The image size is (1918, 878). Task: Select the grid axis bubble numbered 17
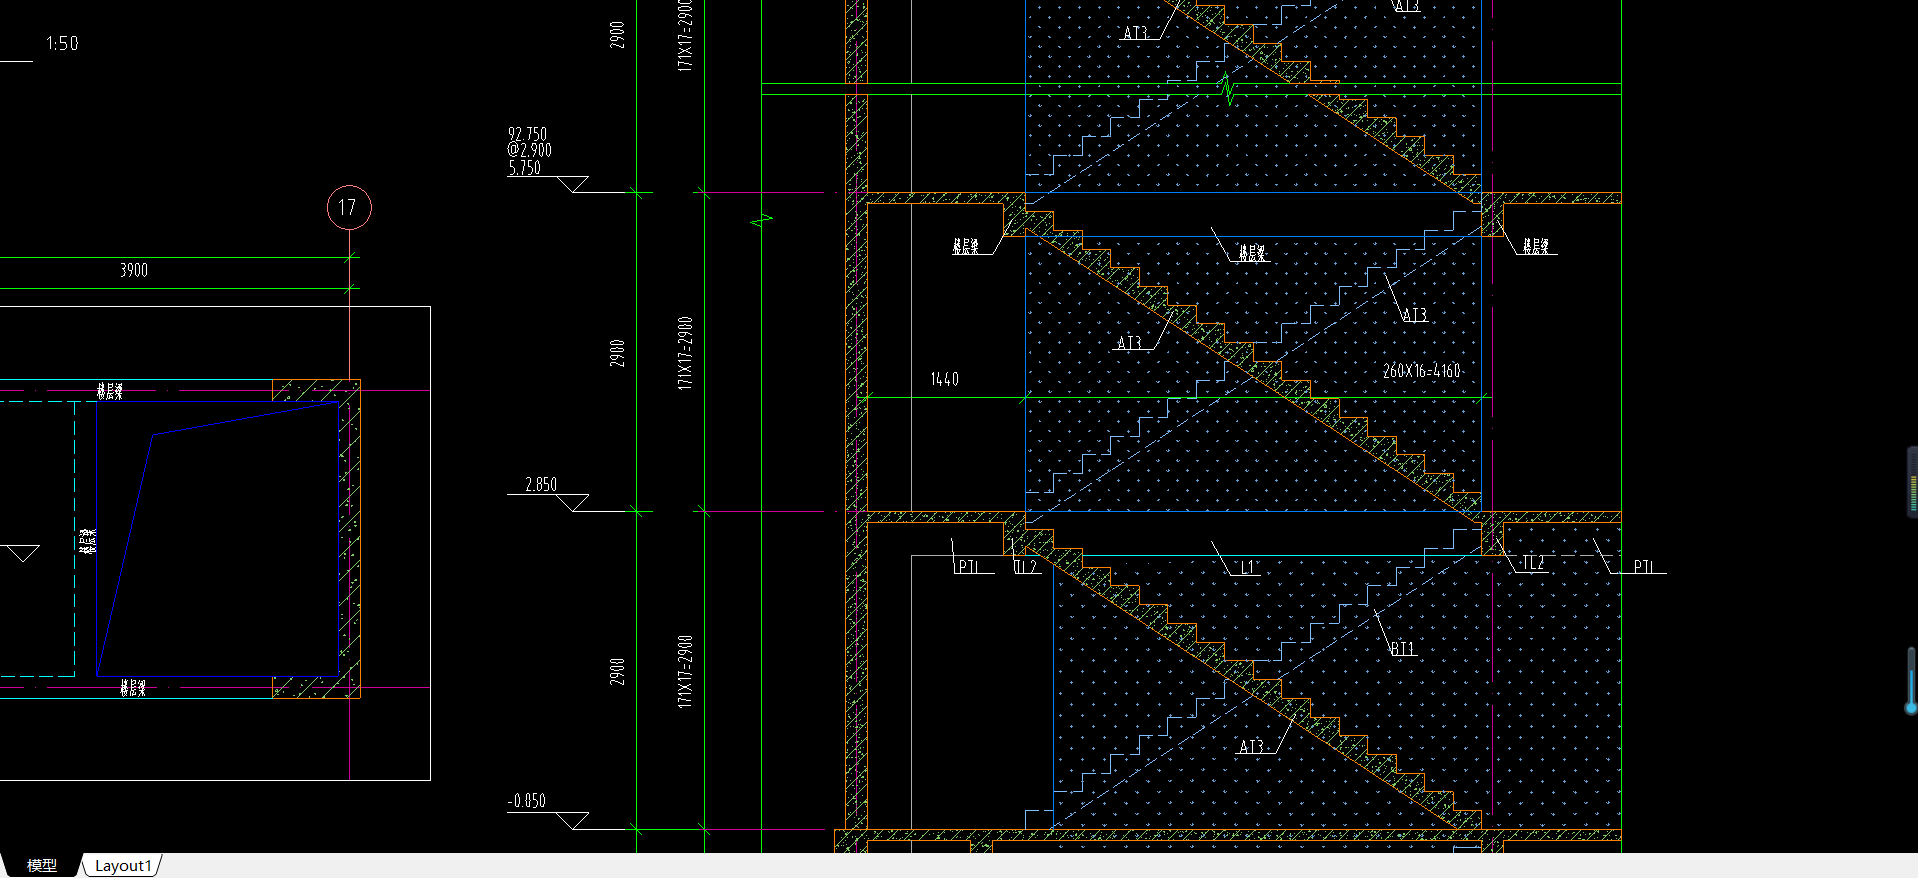click(349, 208)
